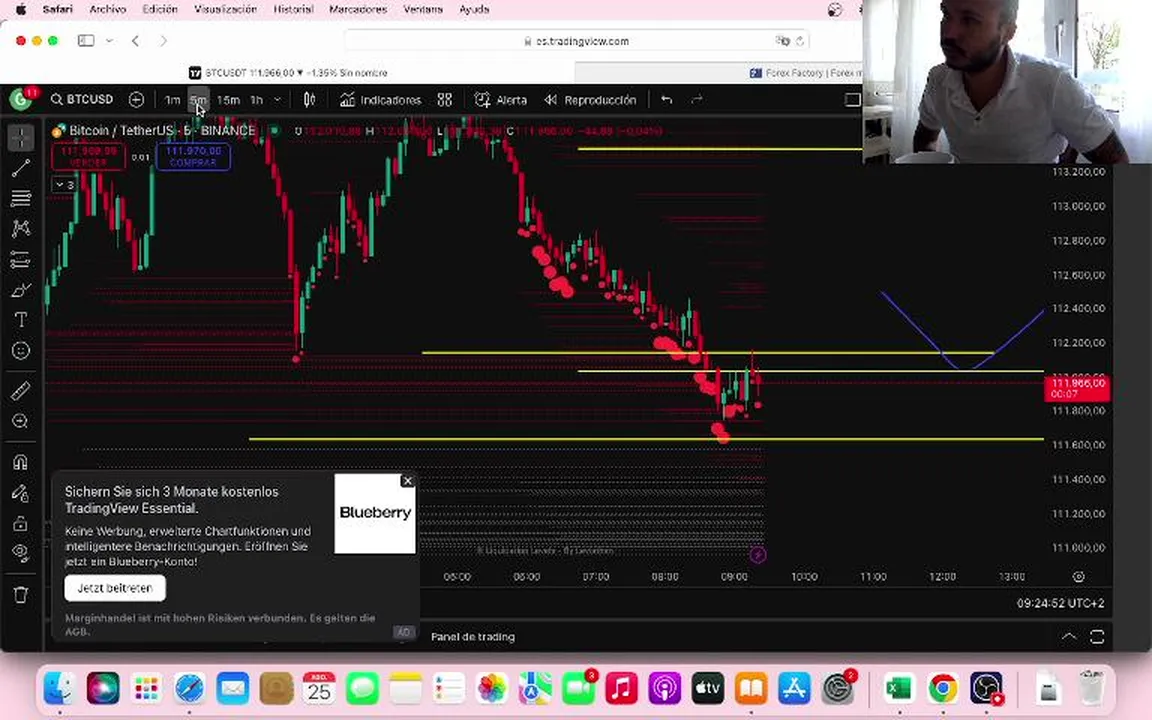The width and height of the screenshot is (1152, 720).
Task: Open the Ventana menu
Action: 422,10
